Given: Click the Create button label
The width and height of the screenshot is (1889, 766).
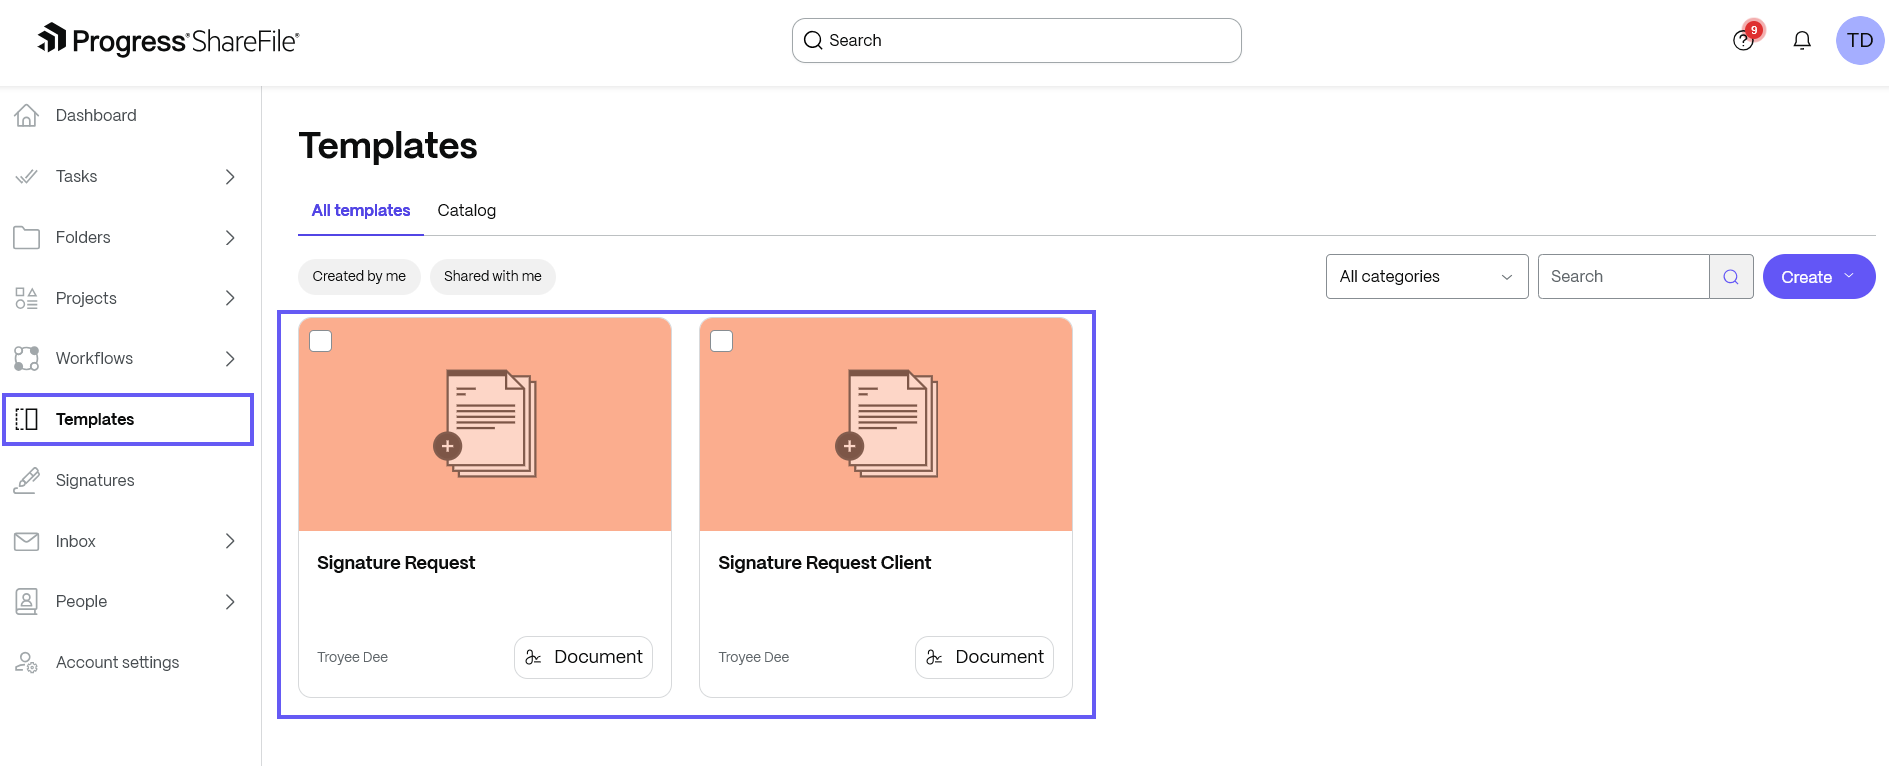Looking at the screenshot, I should [1806, 277].
